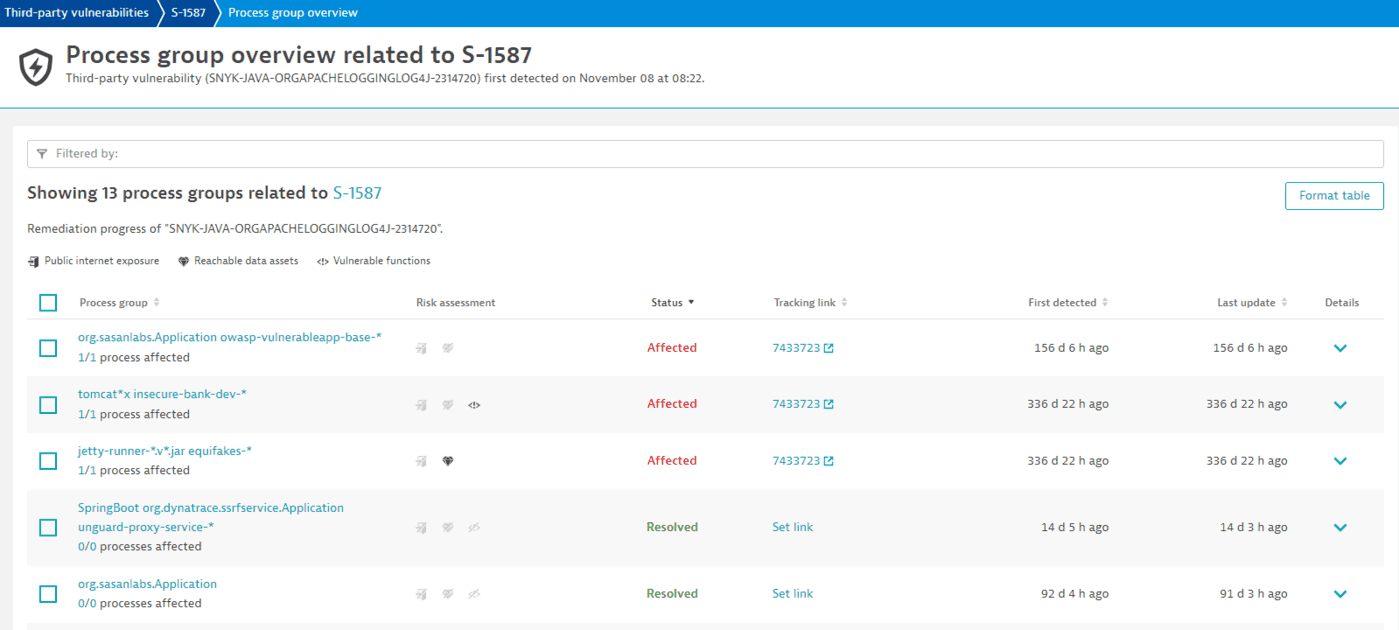Viewport: 1399px width, 630px height.
Task: Click the Vulnerable functions legend icon
Action: click(x=322, y=260)
